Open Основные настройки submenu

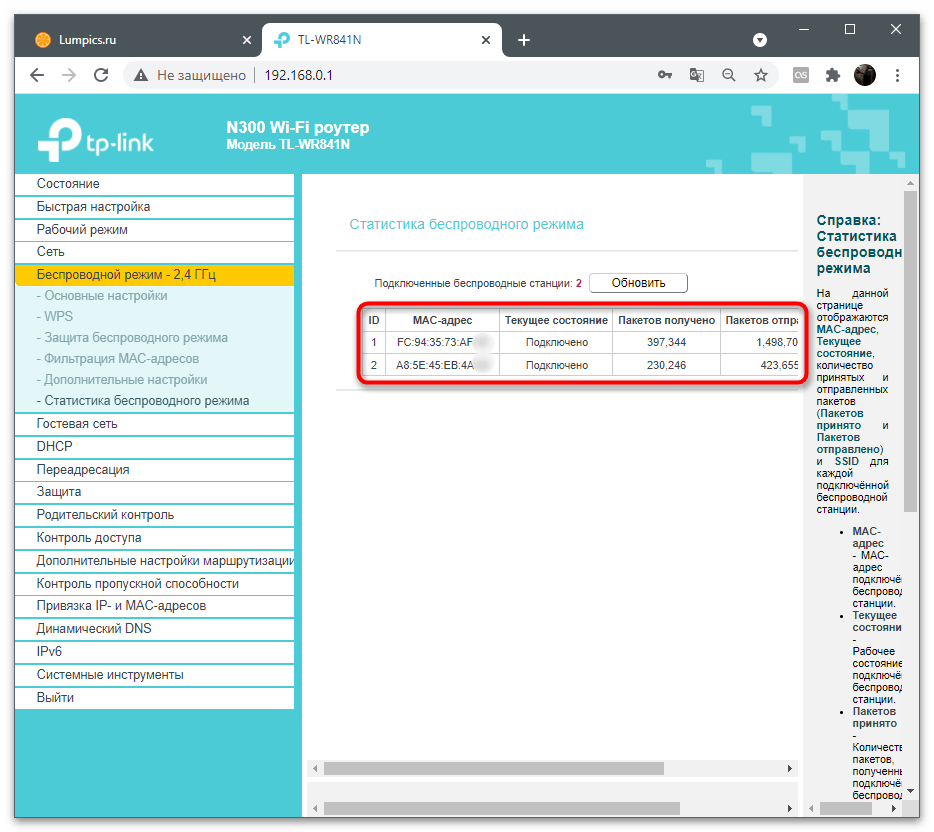tap(102, 295)
